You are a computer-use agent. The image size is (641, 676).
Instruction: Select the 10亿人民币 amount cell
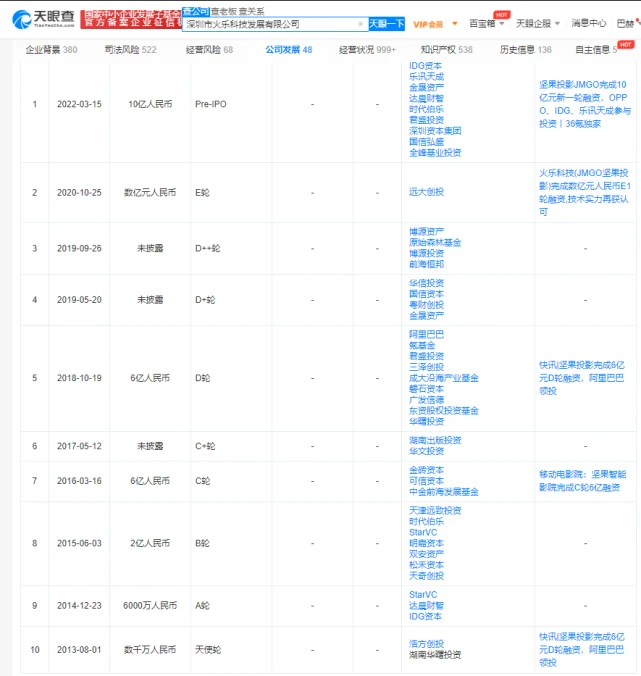pos(150,104)
